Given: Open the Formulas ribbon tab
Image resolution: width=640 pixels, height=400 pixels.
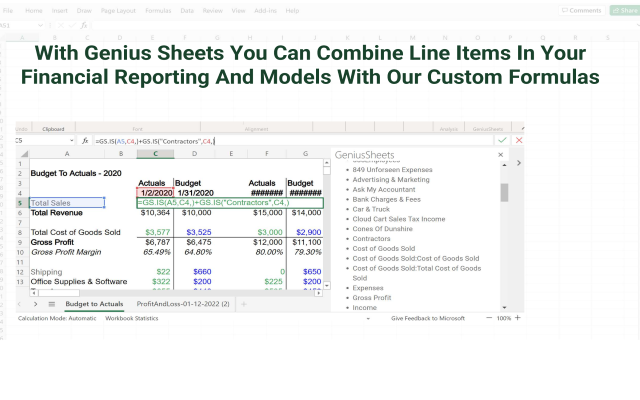Looking at the screenshot, I should tap(158, 11).
